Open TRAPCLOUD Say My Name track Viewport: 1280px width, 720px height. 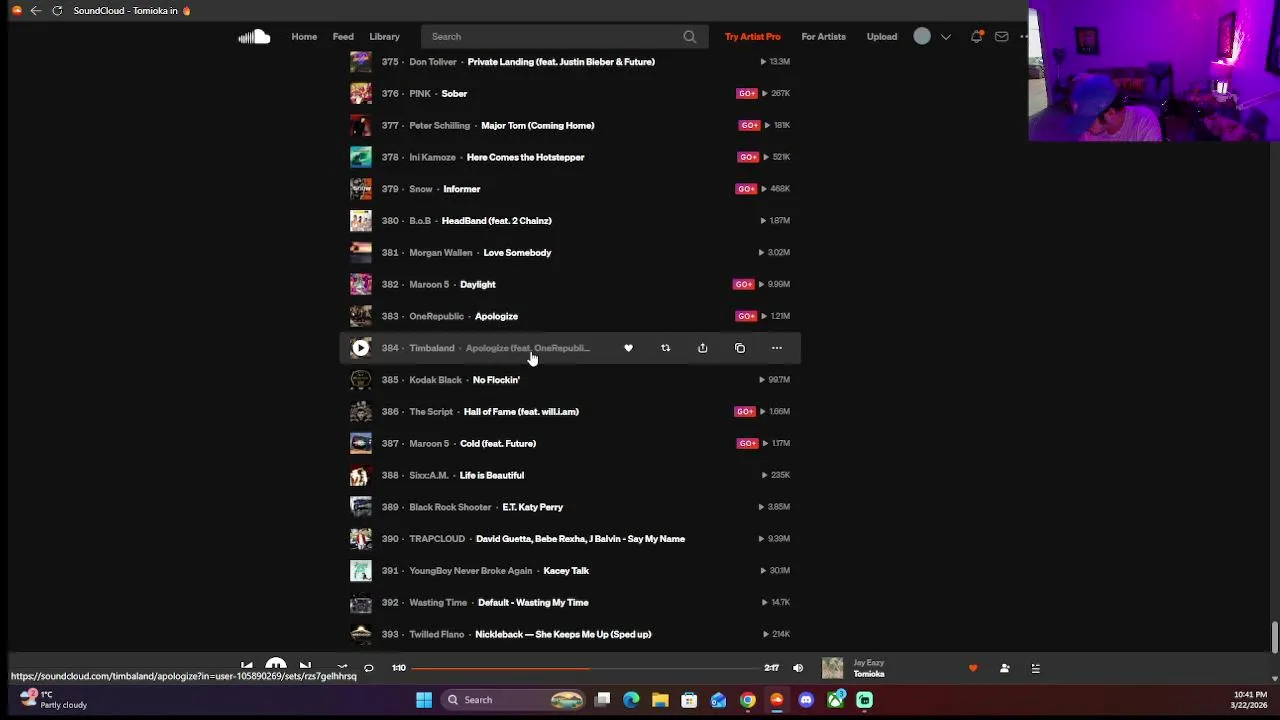tap(580, 539)
